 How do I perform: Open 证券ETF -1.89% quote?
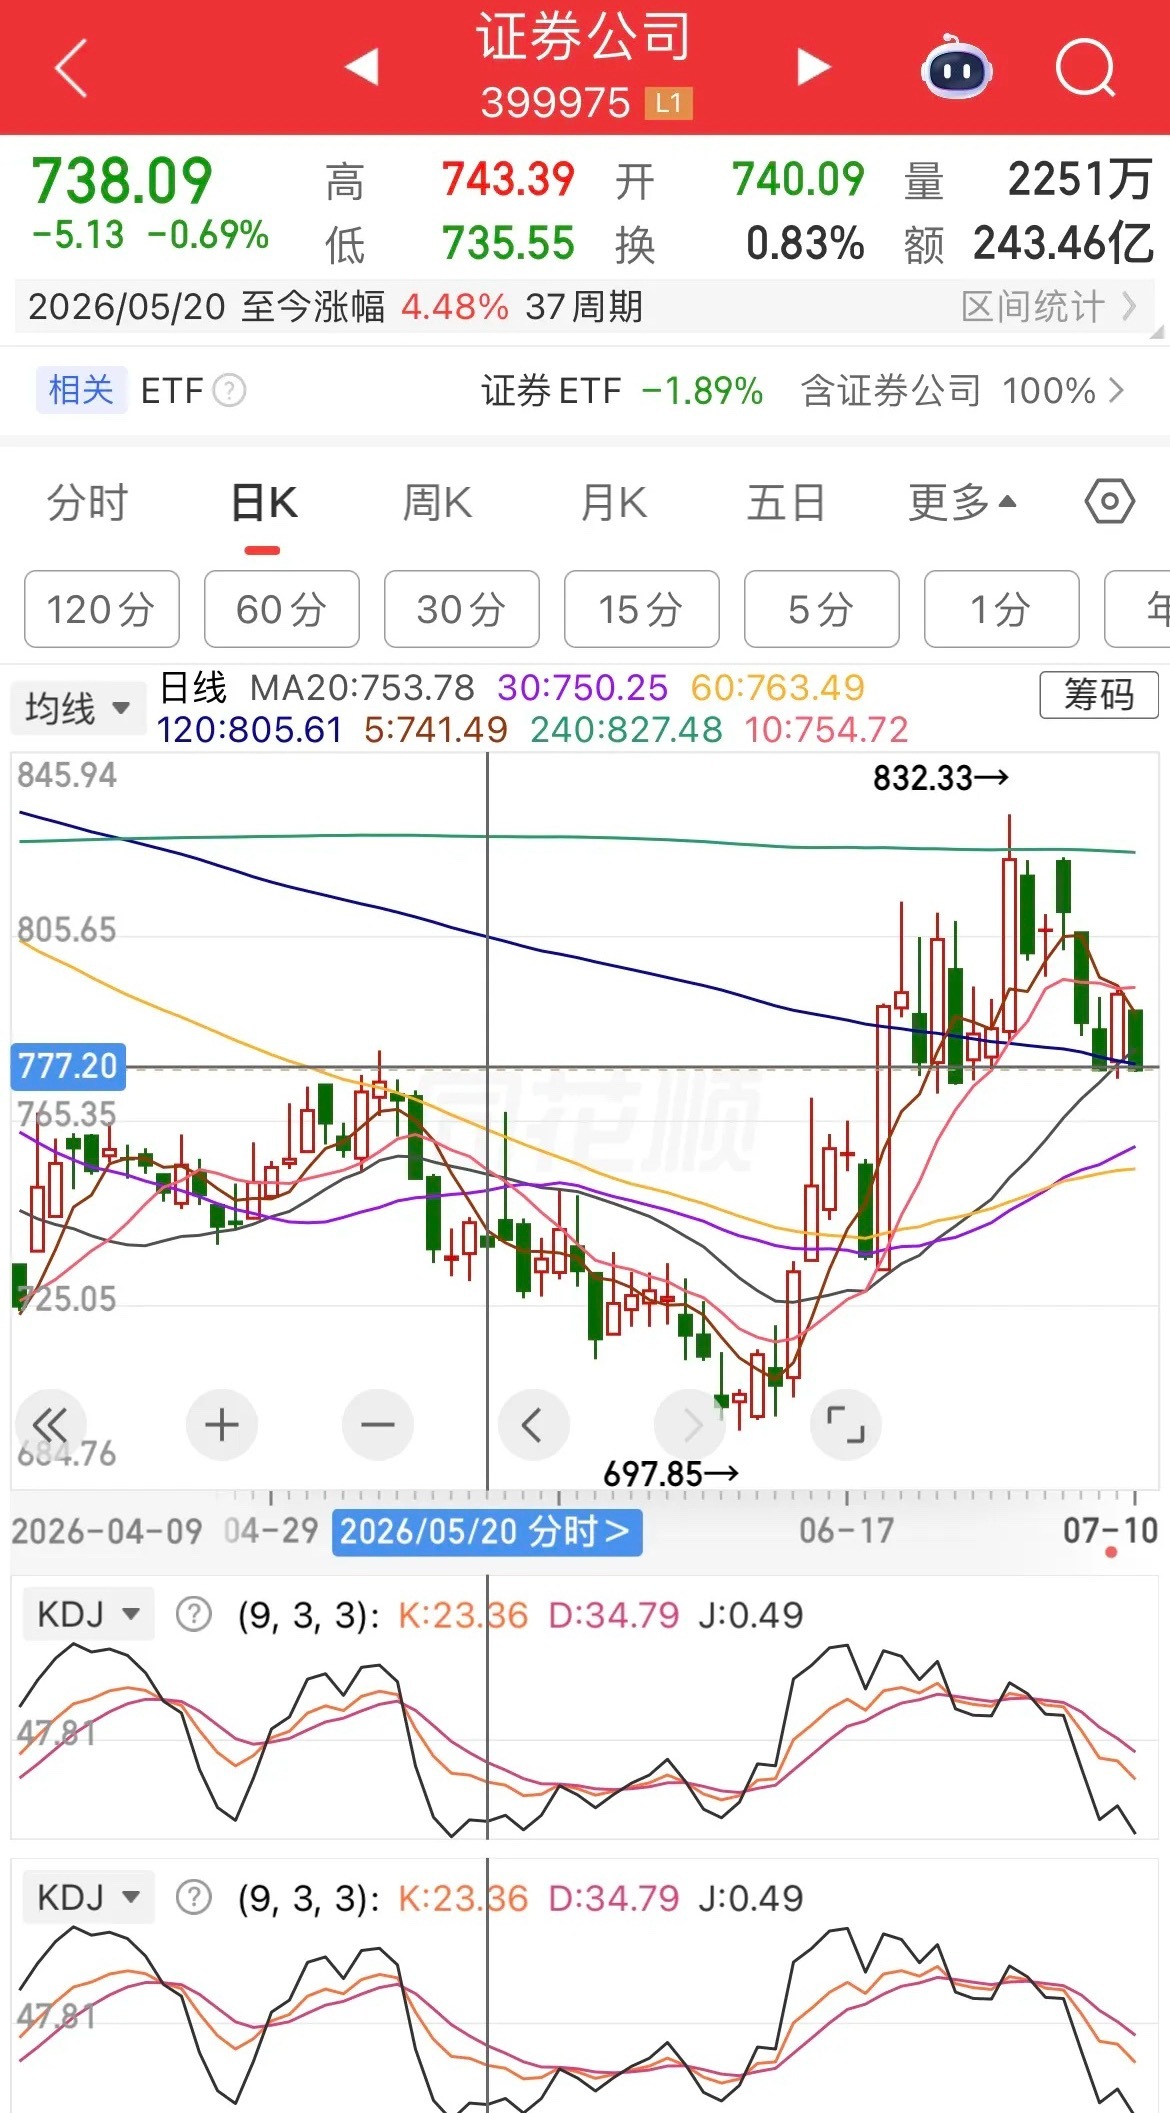pyautogui.click(x=622, y=390)
